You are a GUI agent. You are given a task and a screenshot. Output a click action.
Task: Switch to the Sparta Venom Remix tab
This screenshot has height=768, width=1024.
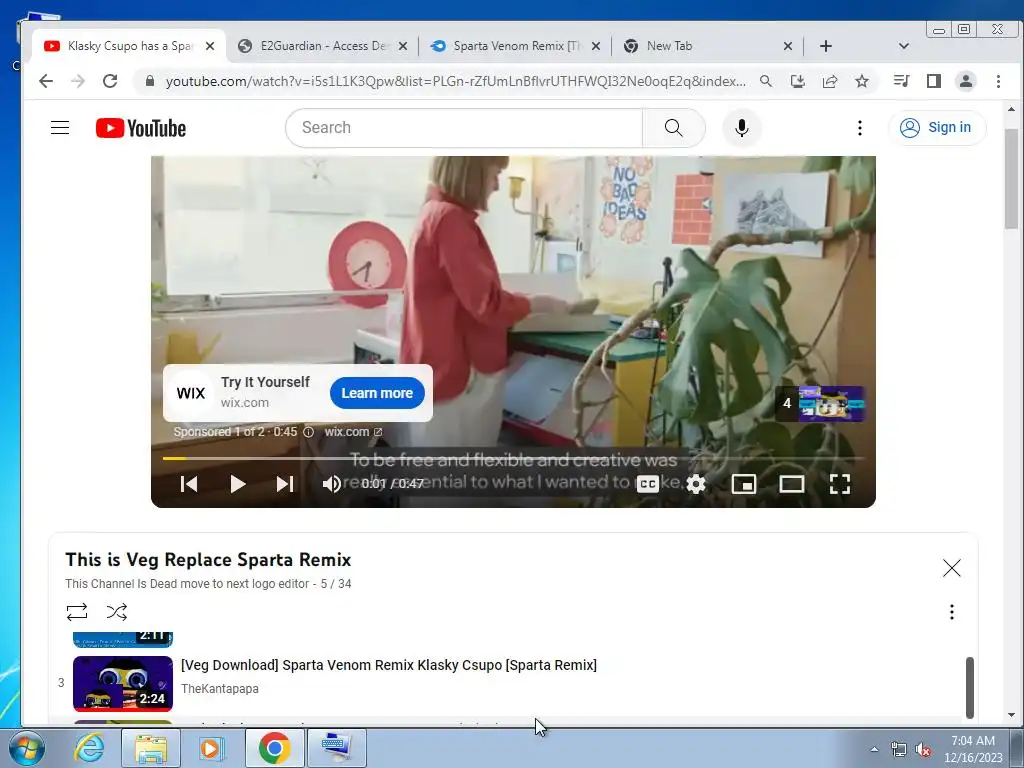(516, 46)
